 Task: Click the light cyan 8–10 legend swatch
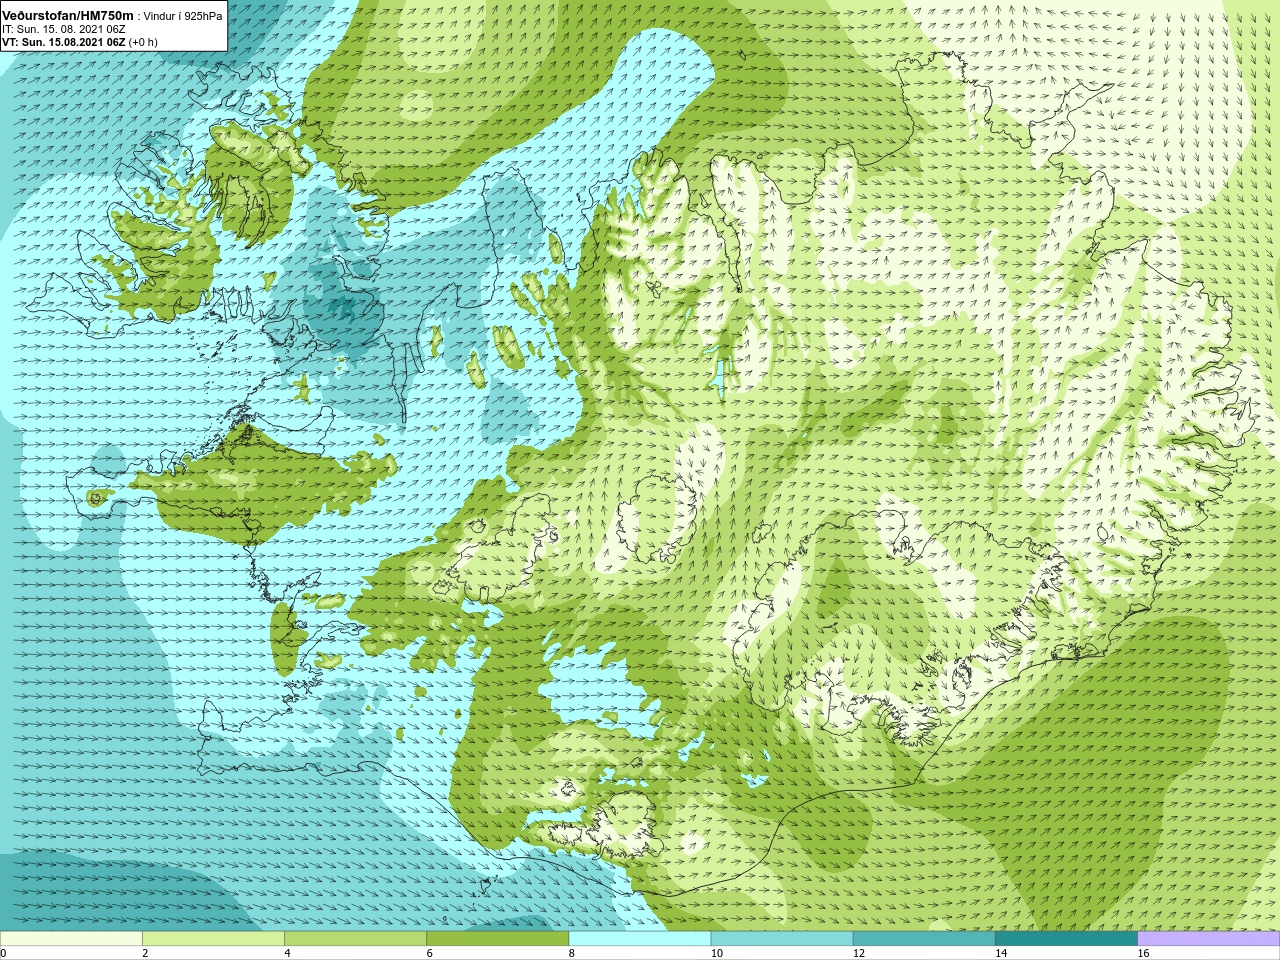(x=640, y=939)
